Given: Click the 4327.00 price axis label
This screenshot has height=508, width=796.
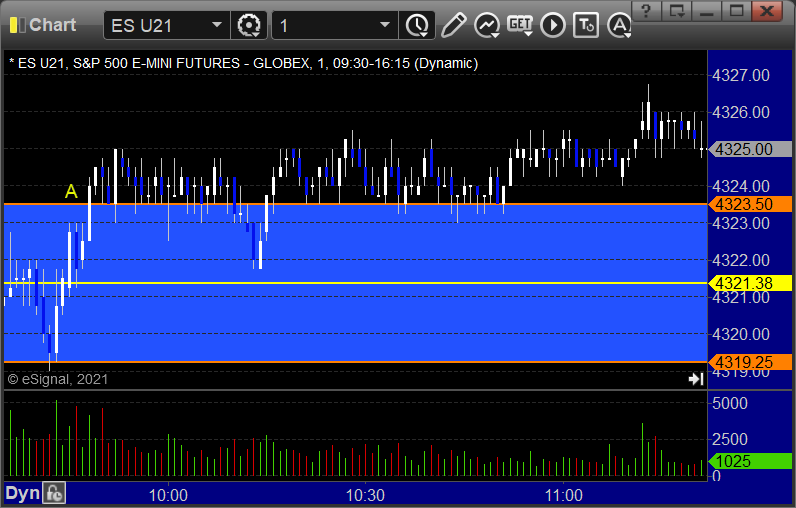Looking at the screenshot, I should 741,76.
